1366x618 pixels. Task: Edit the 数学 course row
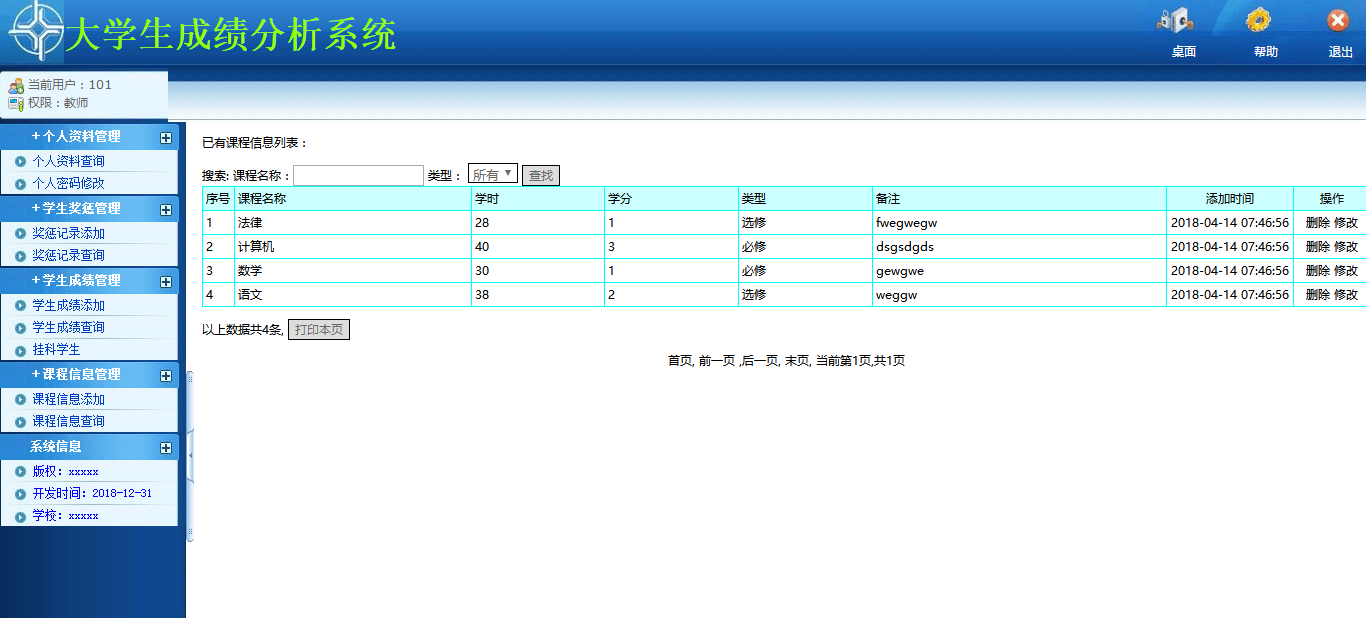[1346, 271]
